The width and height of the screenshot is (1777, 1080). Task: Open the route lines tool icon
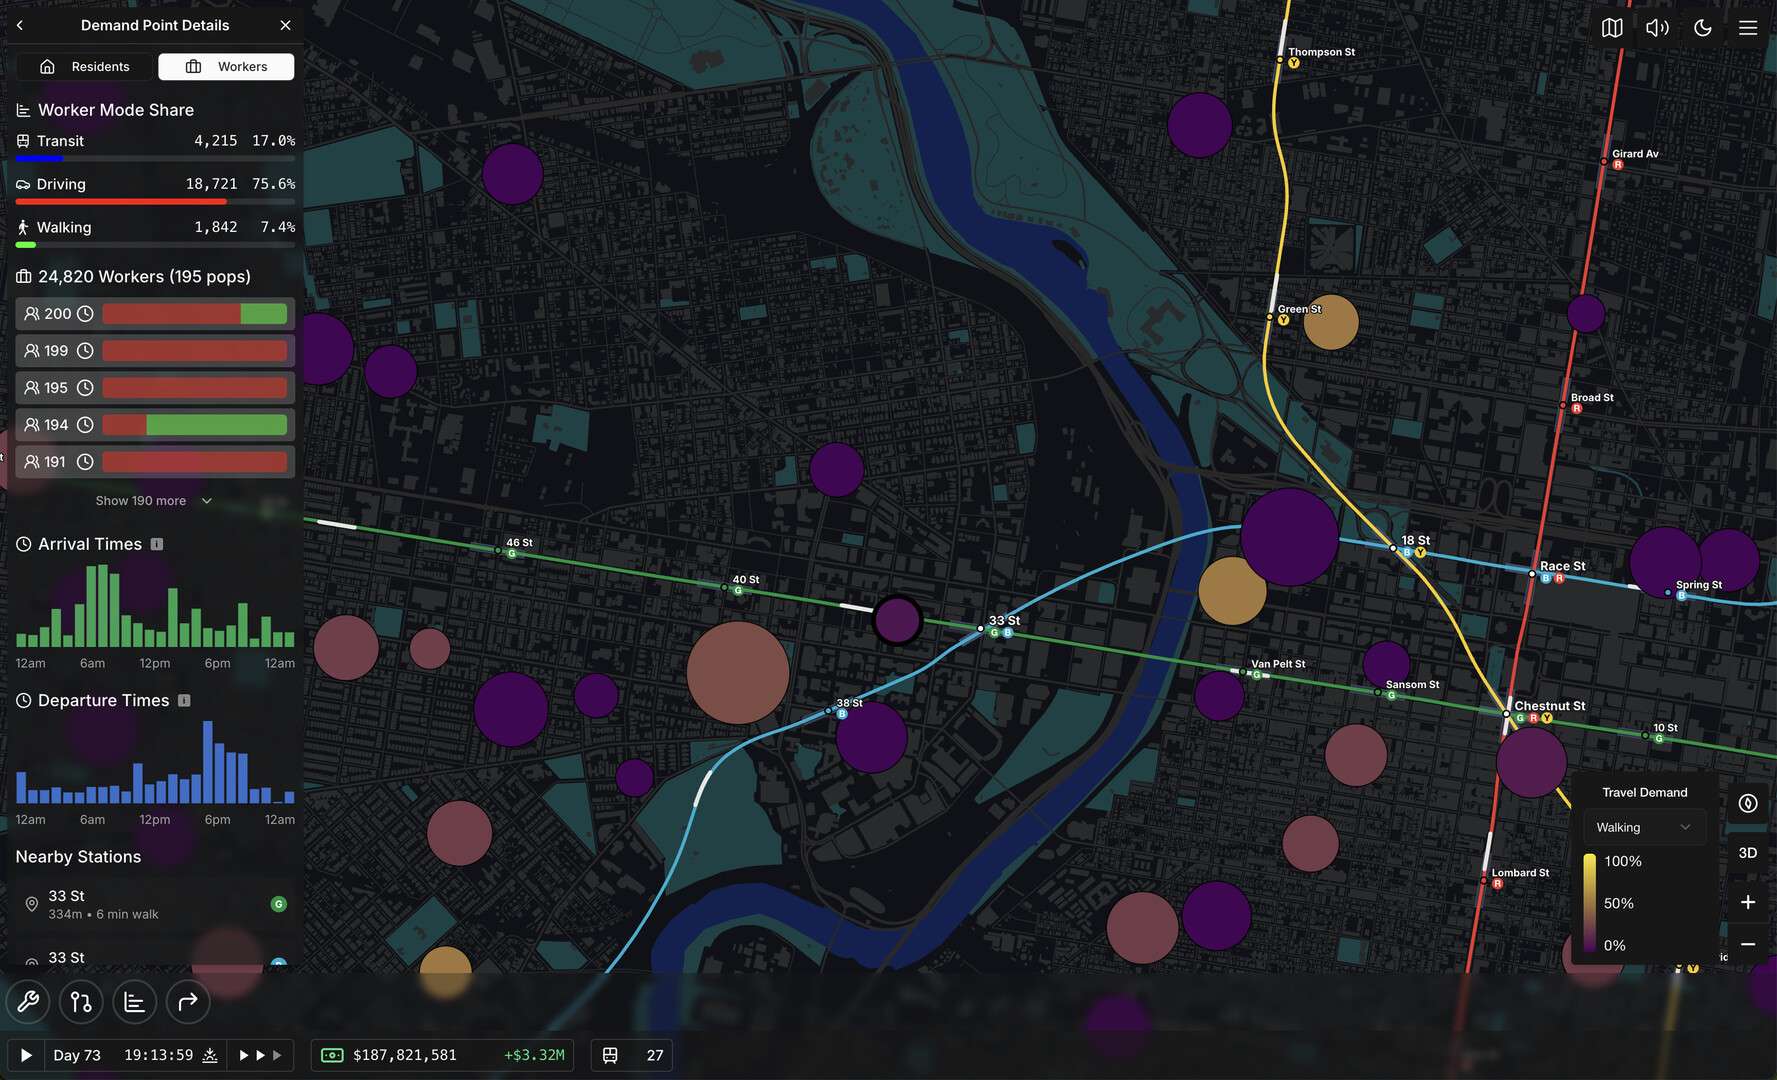(x=81, y=1002)
